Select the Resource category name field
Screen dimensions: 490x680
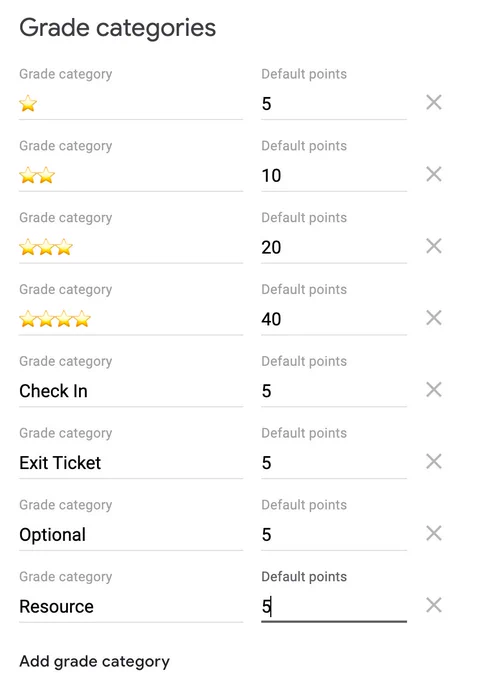[131, 607]
